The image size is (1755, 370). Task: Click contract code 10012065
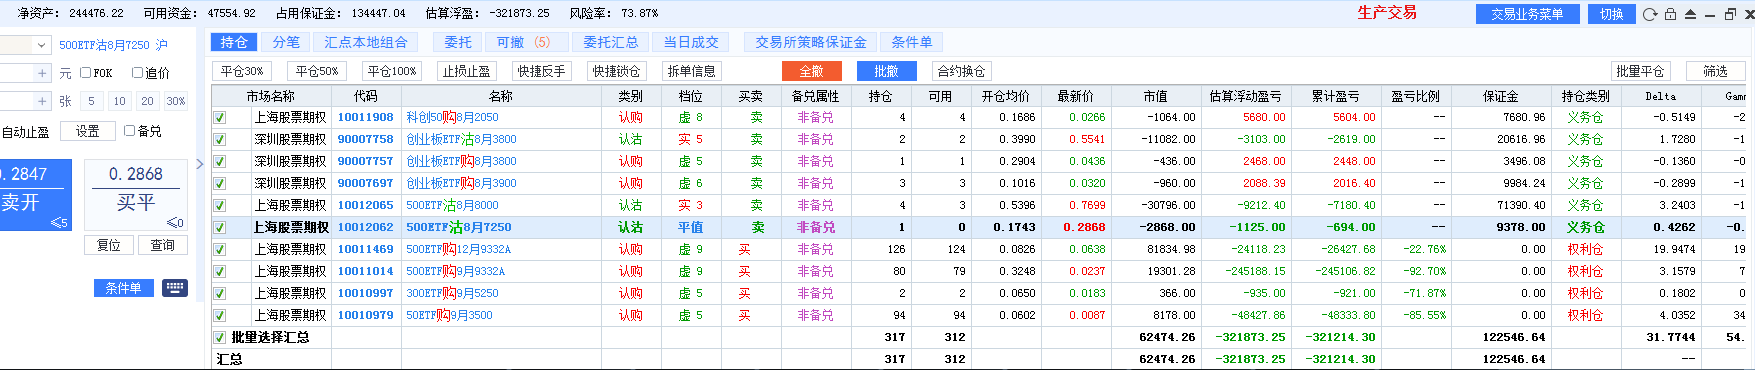pos(365,205)
